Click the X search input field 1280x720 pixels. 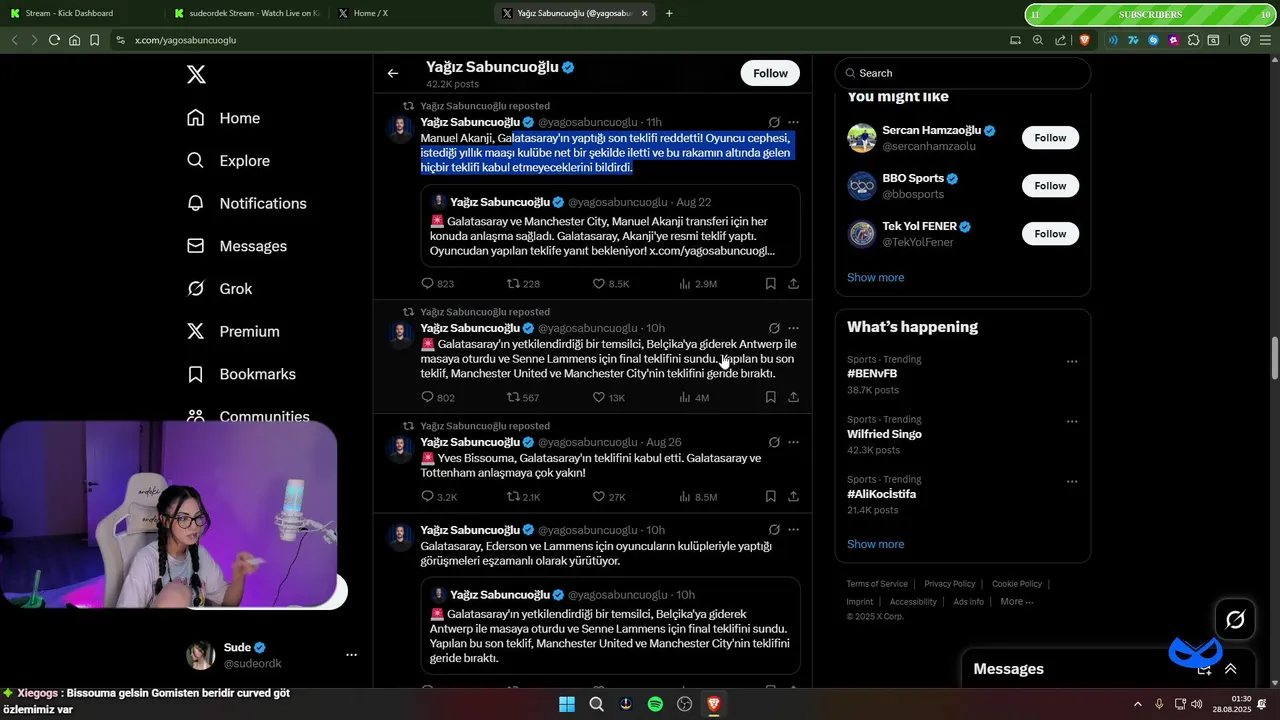tap(963, 73)
